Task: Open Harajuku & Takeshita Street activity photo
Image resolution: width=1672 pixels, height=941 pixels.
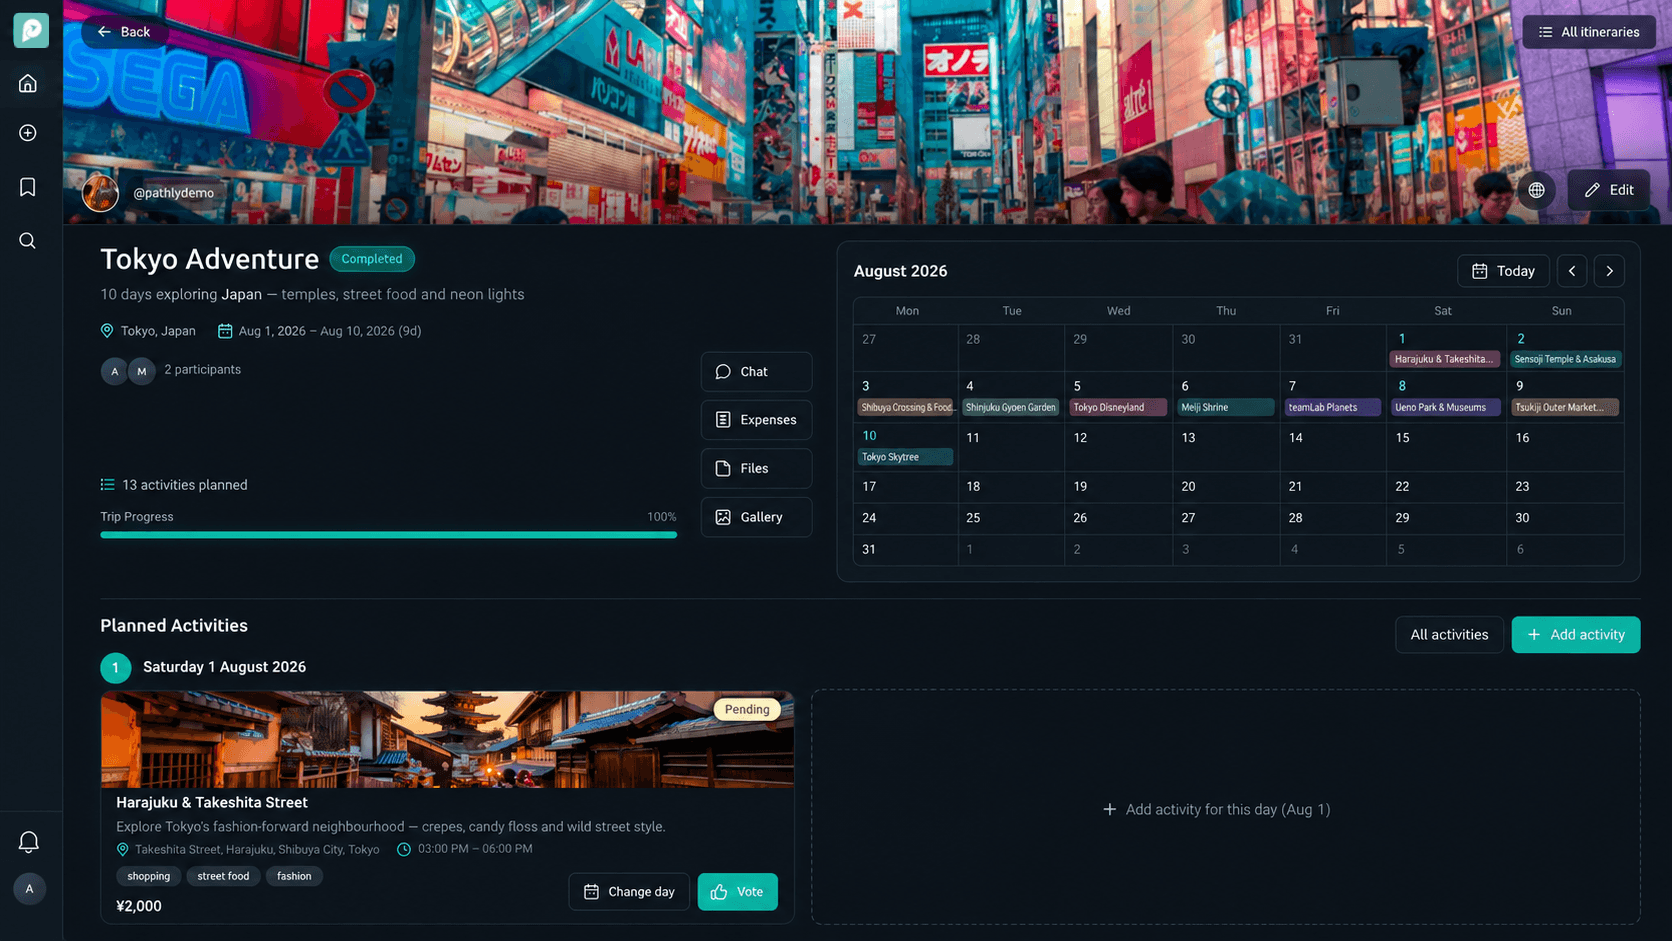Action: [447, 739]
